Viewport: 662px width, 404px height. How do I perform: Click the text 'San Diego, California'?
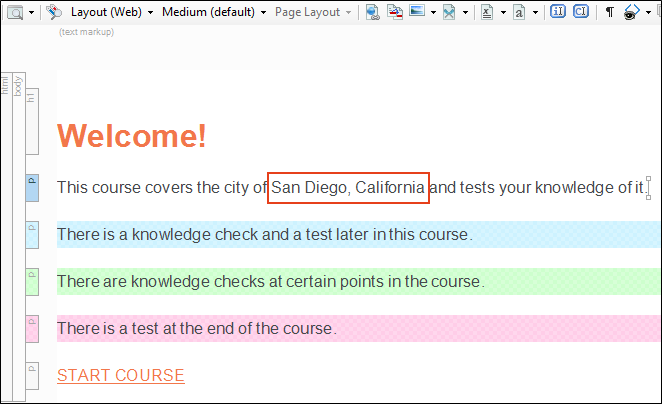tap(348, 187)
